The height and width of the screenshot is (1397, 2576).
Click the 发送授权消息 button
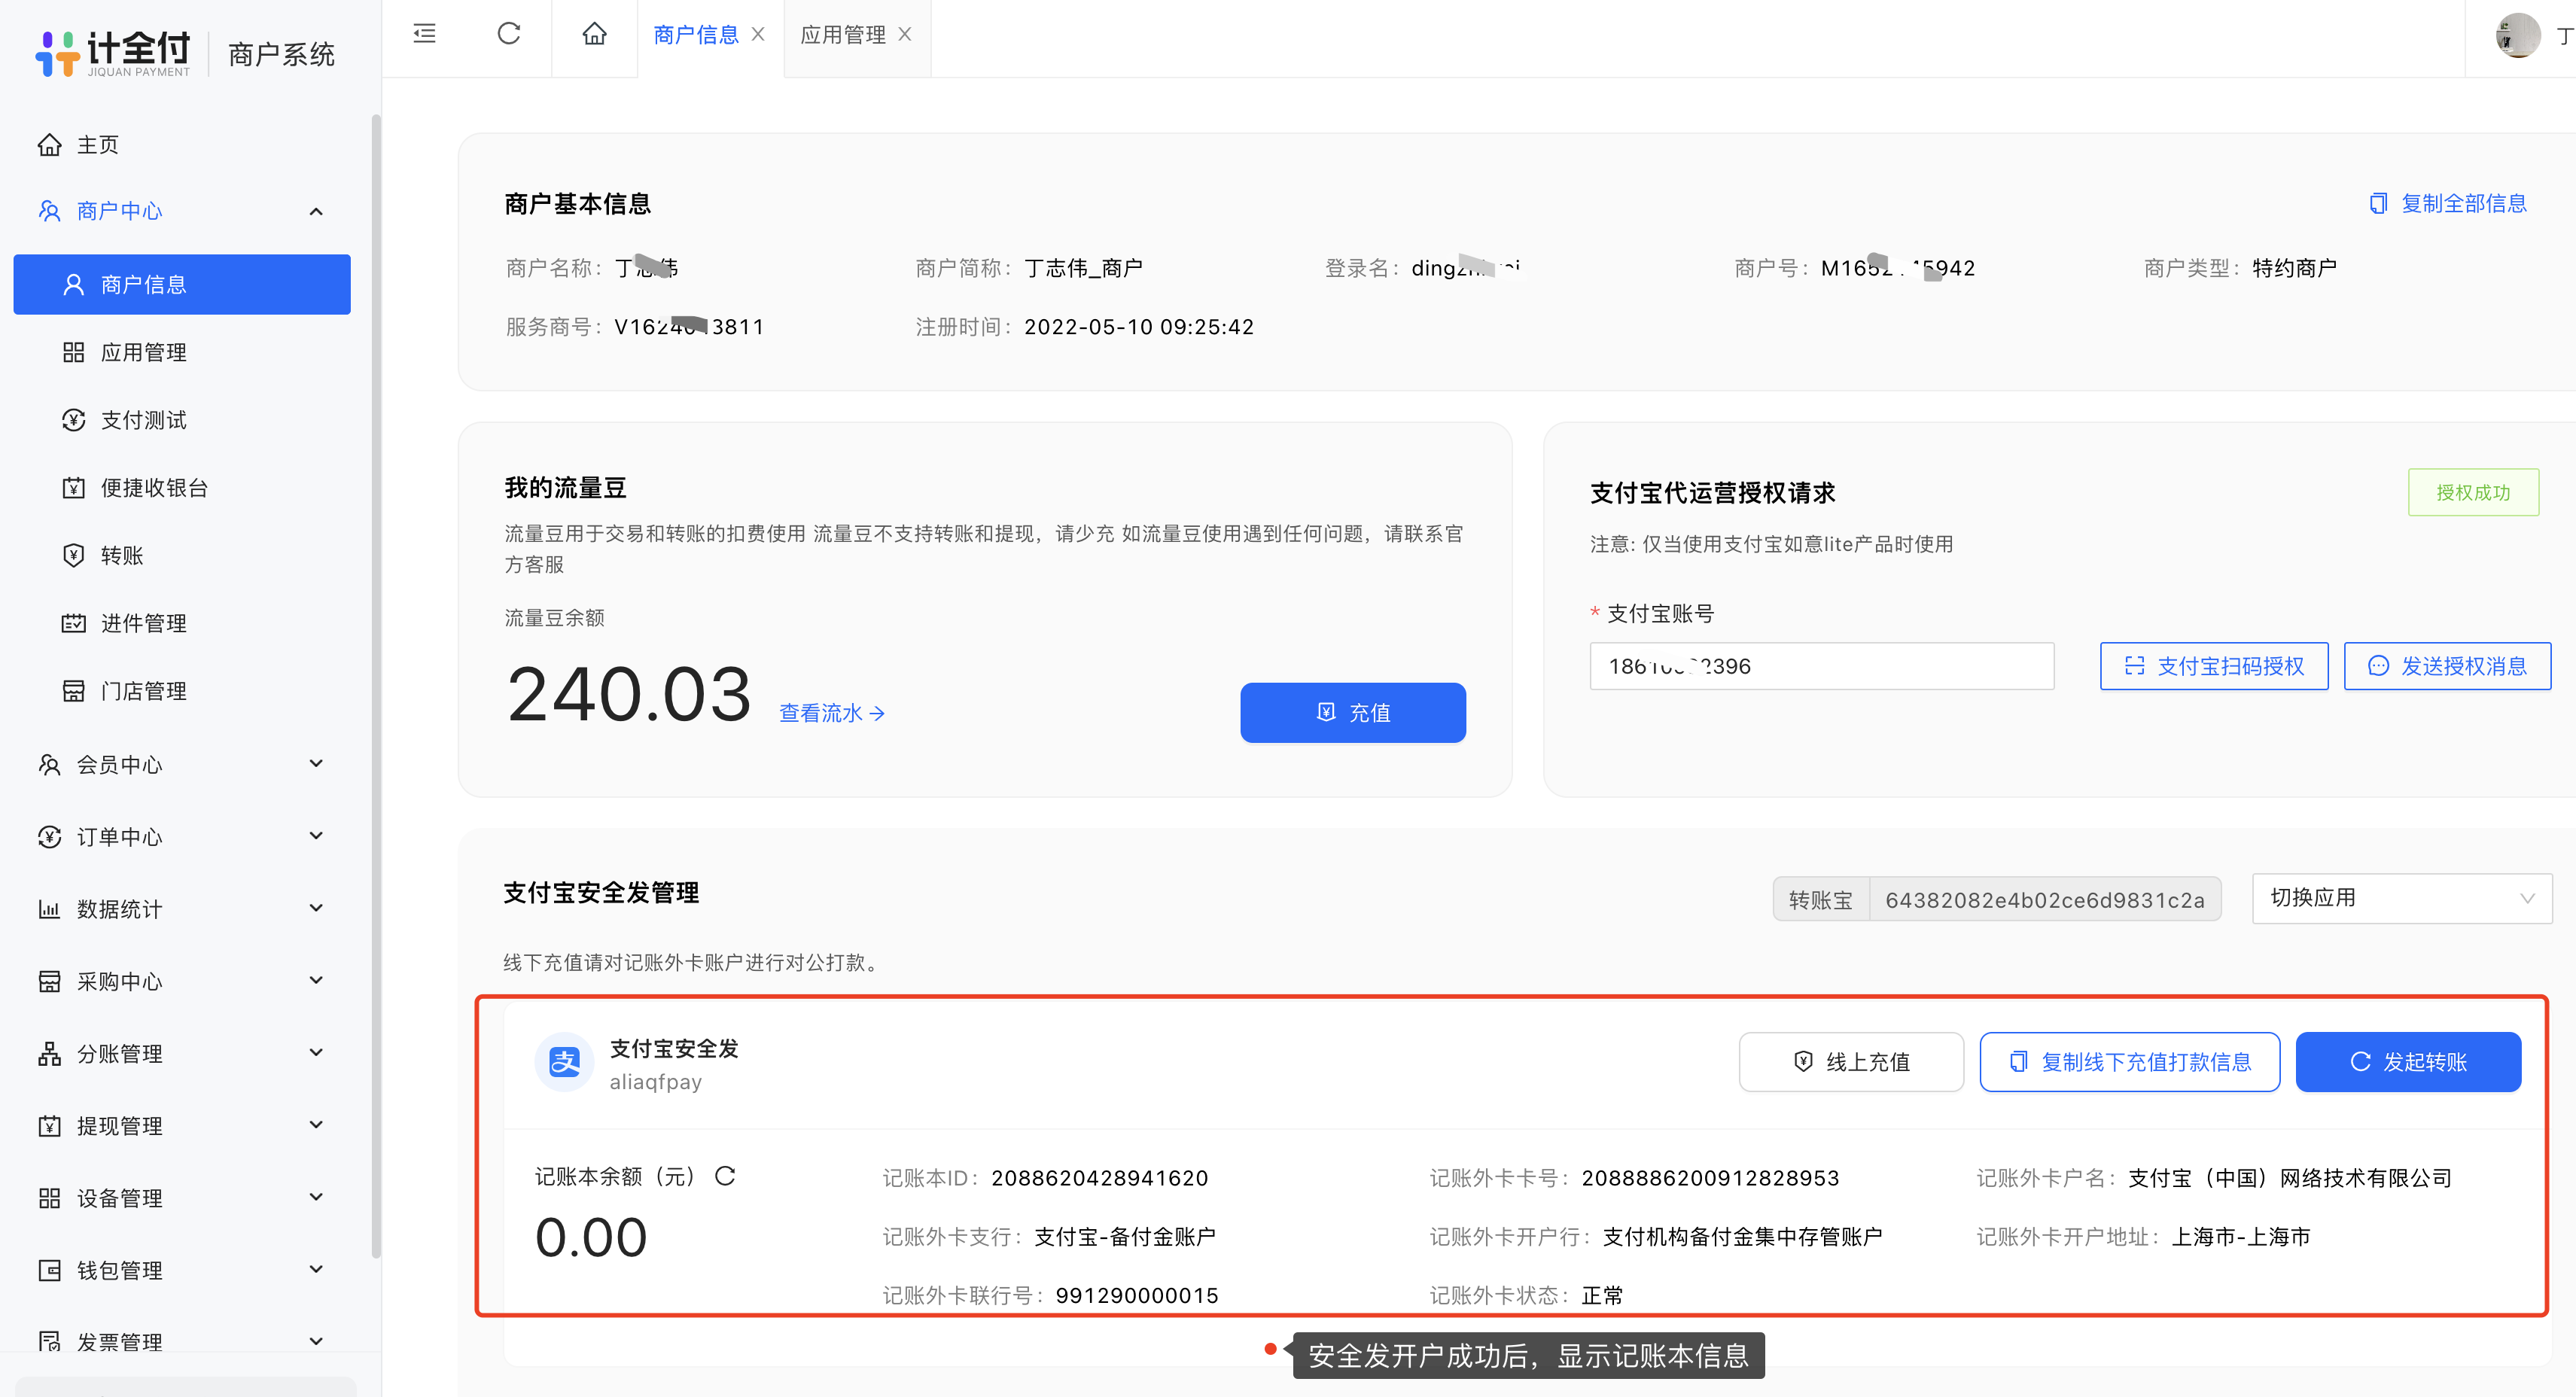click(2447, 666)
